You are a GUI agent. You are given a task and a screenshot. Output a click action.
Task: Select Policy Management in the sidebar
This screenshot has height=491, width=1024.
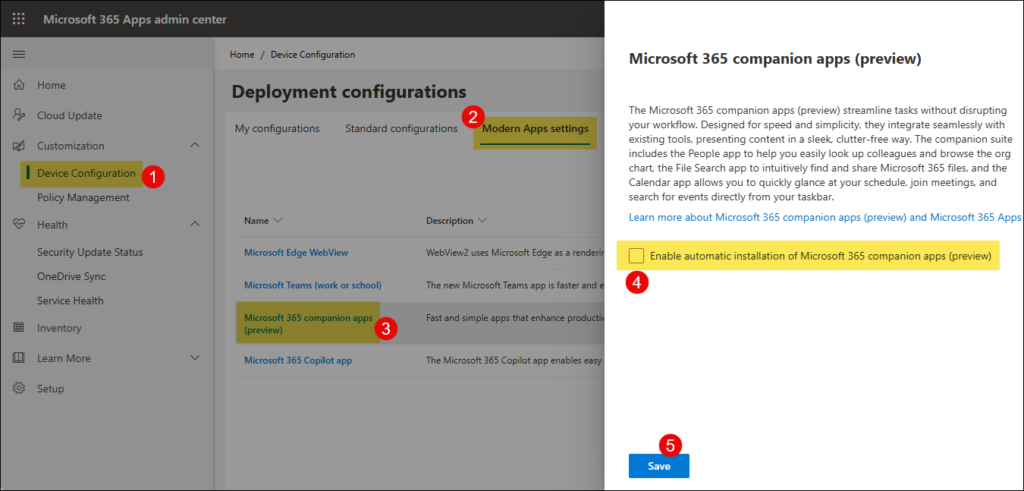pyautogui.click(x=83, y=197)
